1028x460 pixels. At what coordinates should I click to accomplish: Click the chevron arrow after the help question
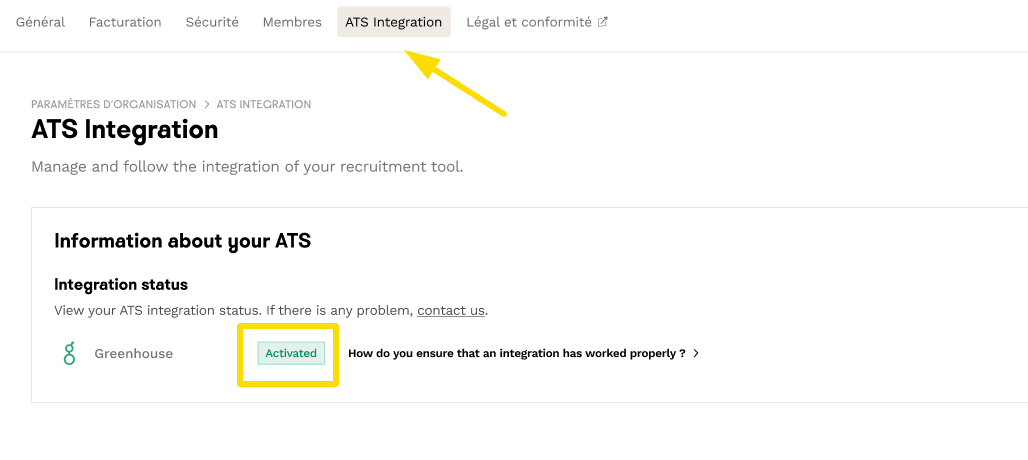(696, 353)
